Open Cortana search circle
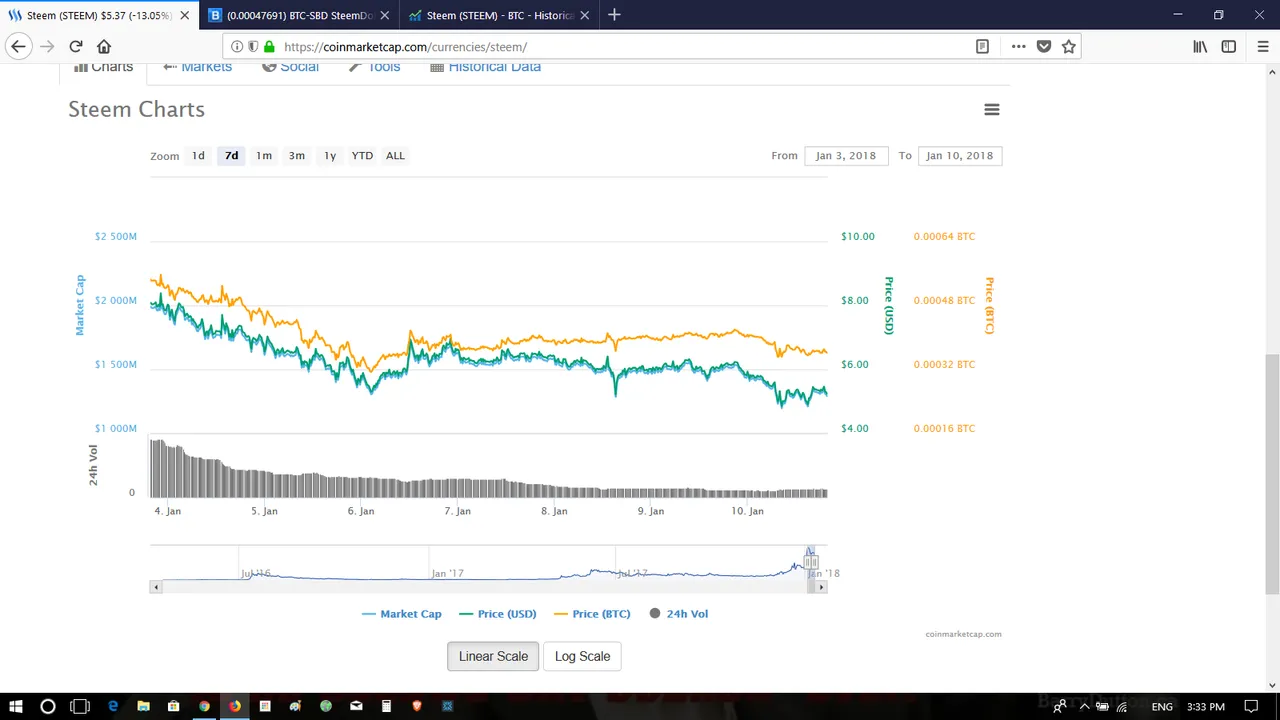1280x720 pixels. tap(47, 706)
